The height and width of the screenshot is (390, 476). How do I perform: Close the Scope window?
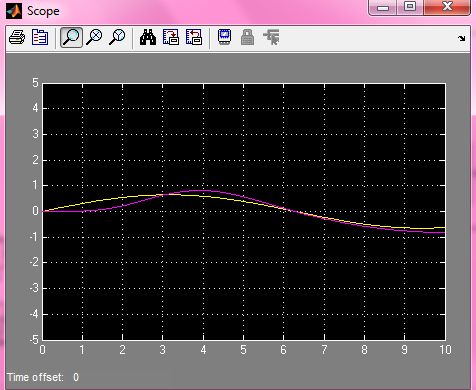point(447,7)
